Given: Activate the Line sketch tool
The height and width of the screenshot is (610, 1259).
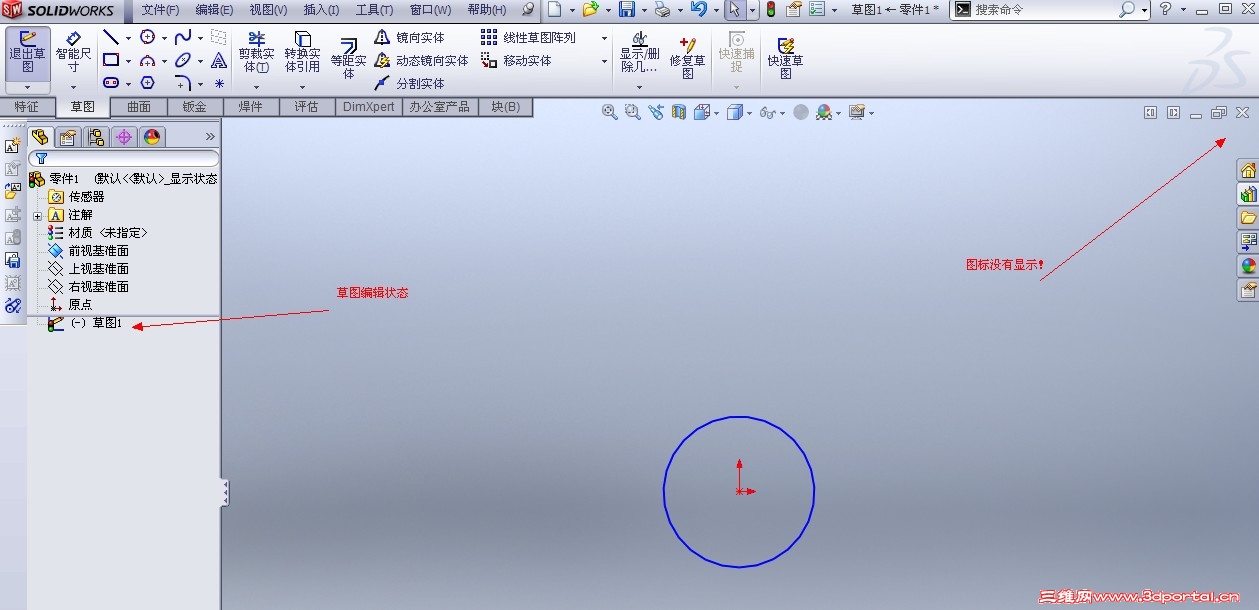Looking at the screenshot, I should coord(111,37).
